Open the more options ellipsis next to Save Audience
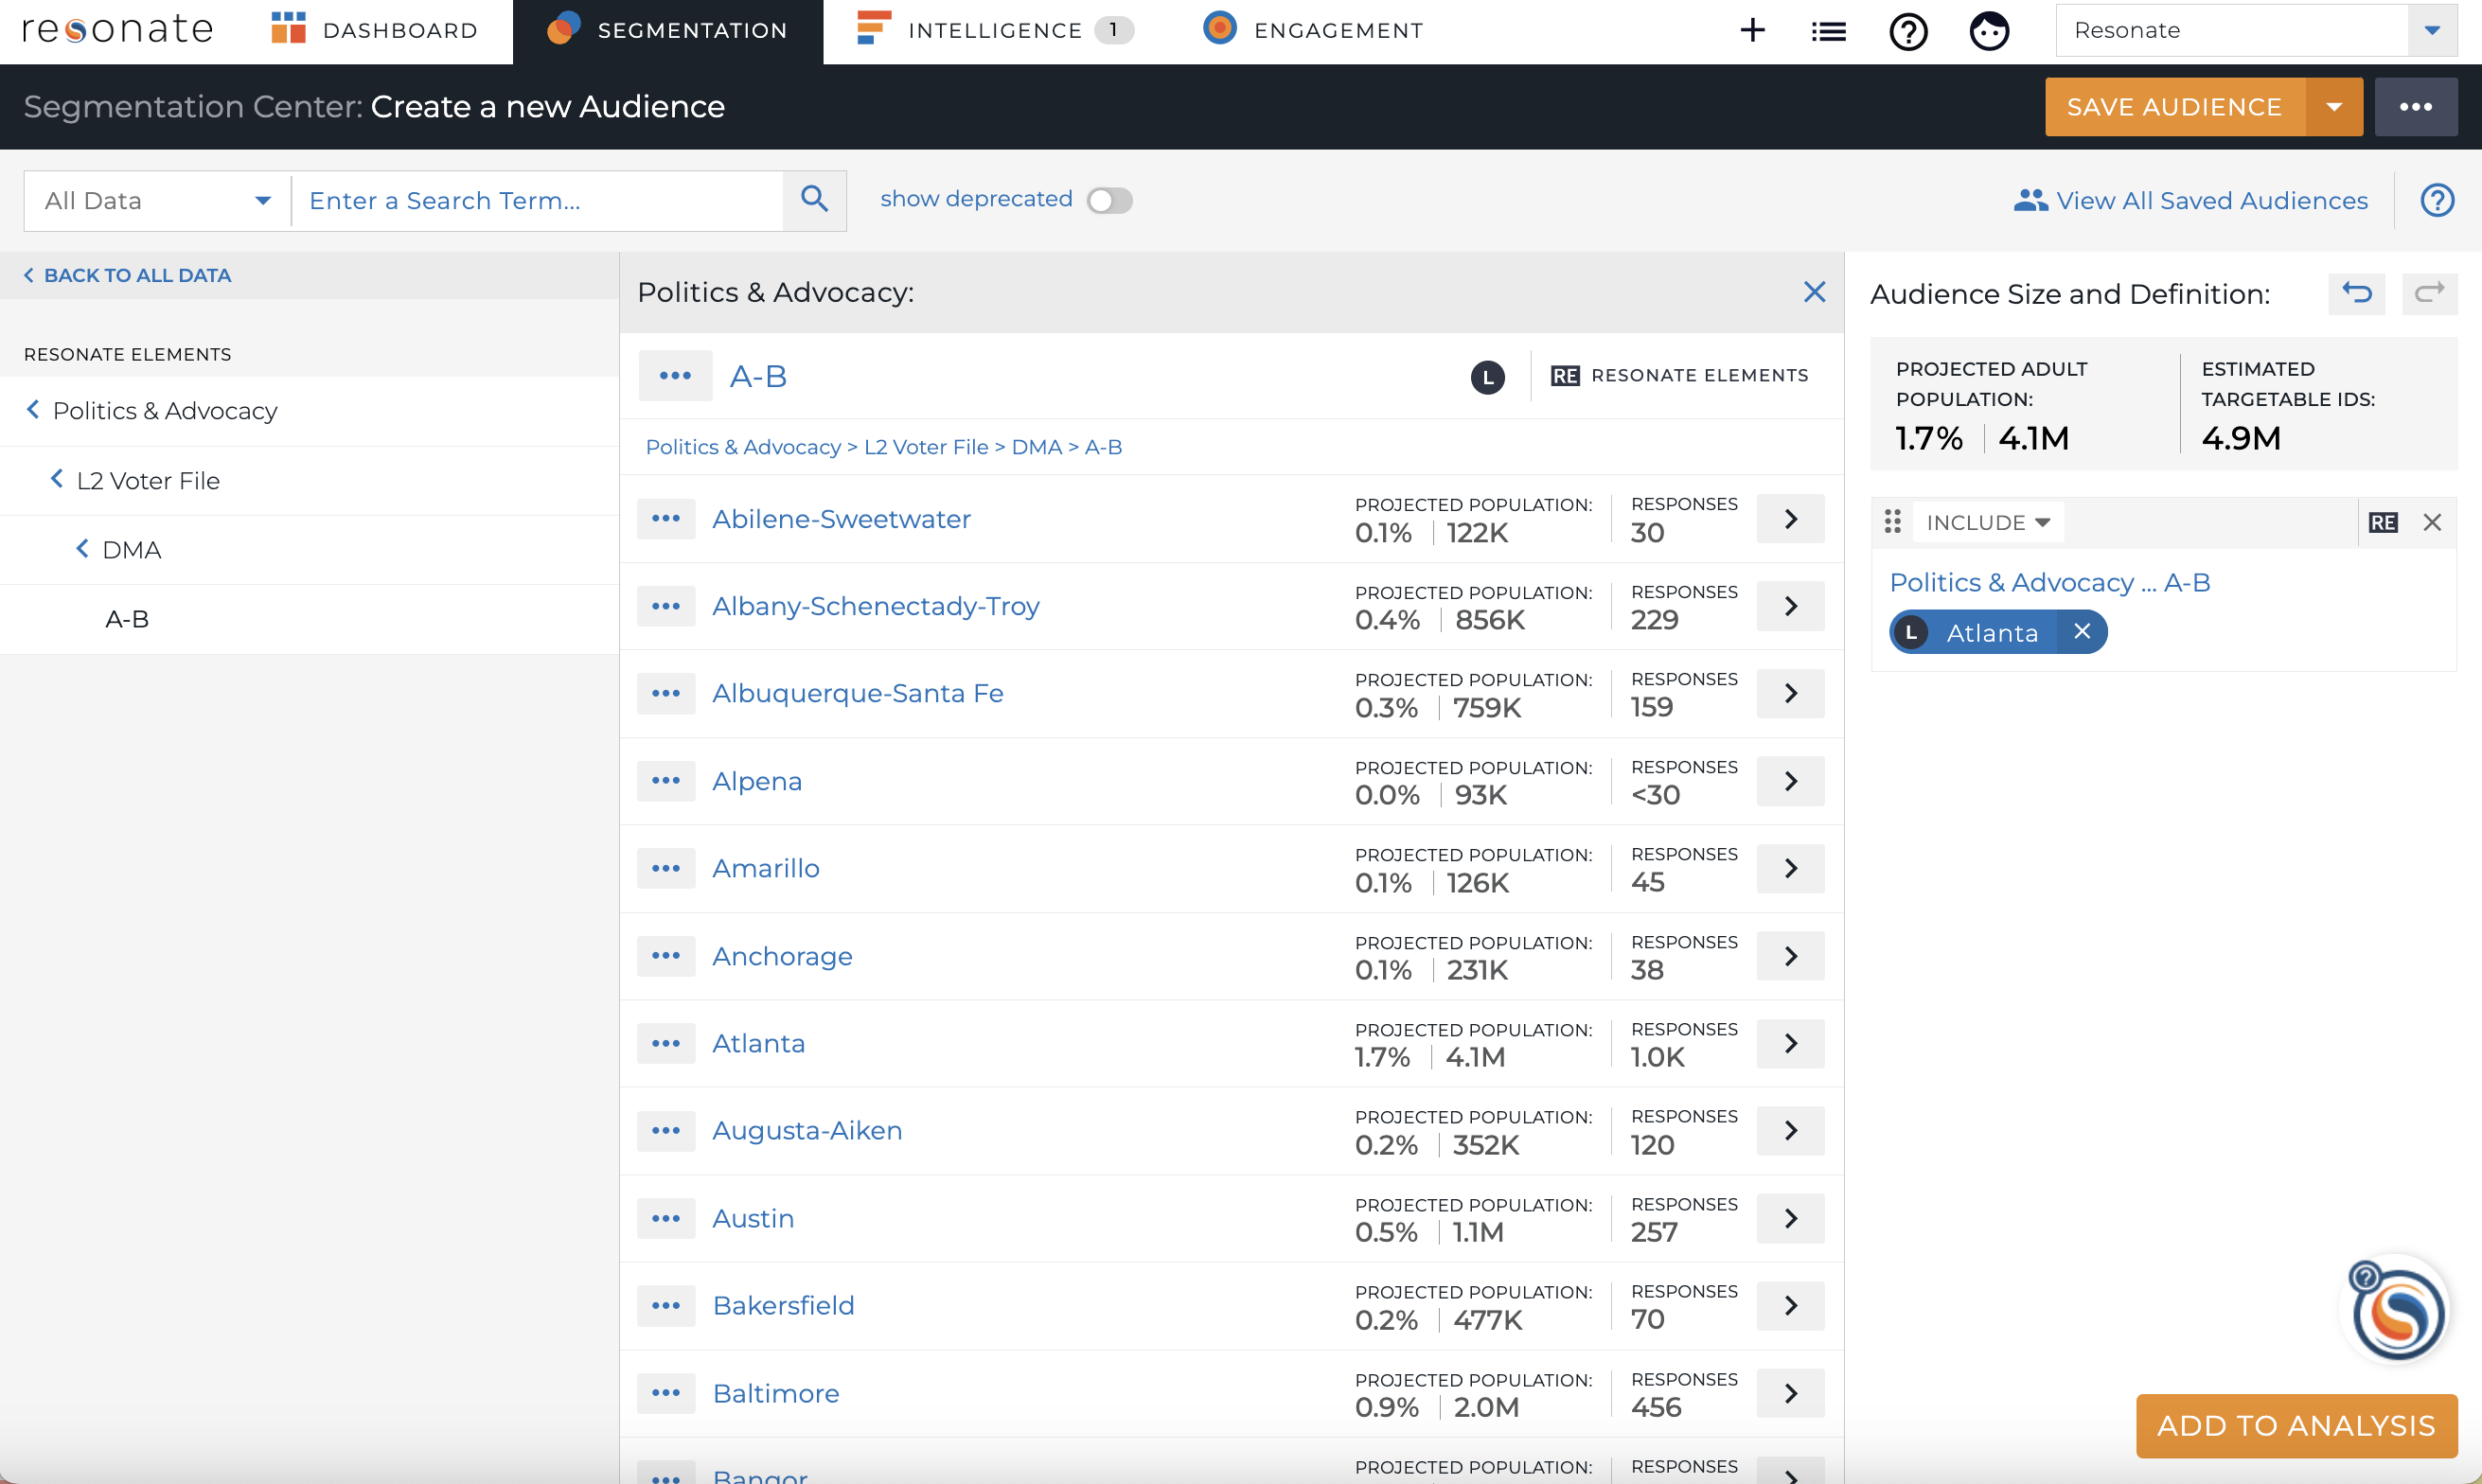Screen dimensions: 2482x1484 [2415, 107]
